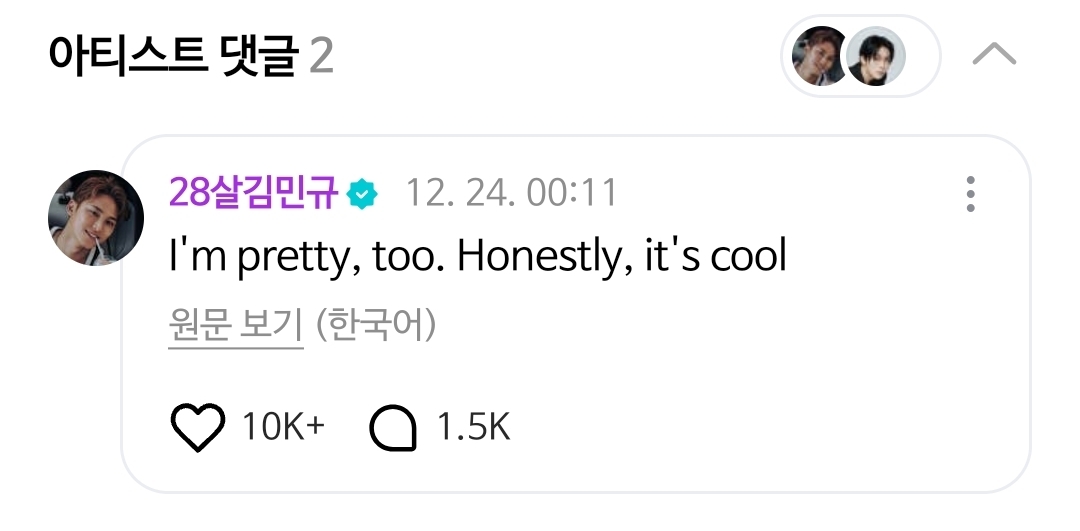1080x531 pixels.
Task: Open the 28살김민규 username profile
Action: pyautogui.click(x=254, y=193)
